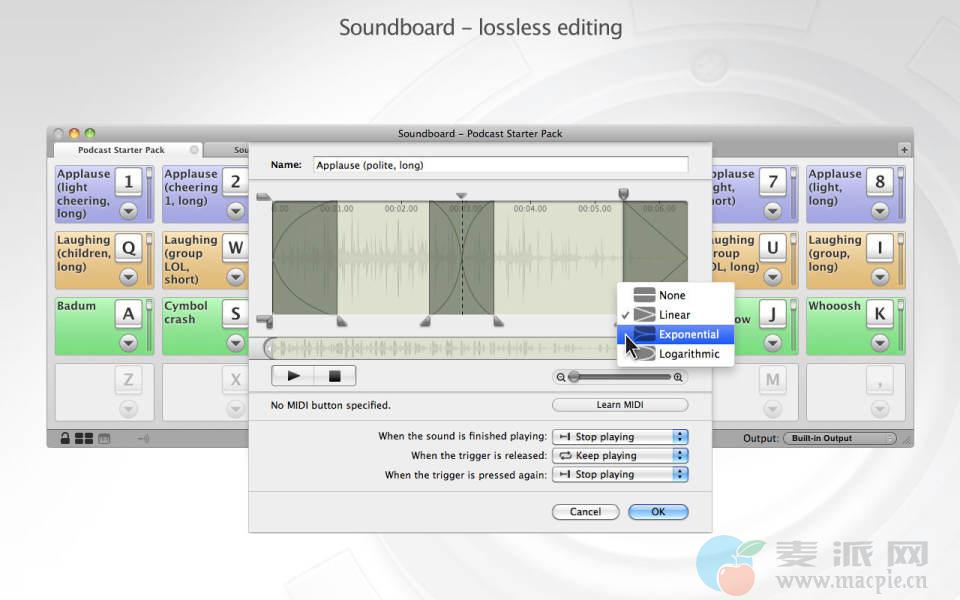Play the Applause sound preview

(293, 376)
